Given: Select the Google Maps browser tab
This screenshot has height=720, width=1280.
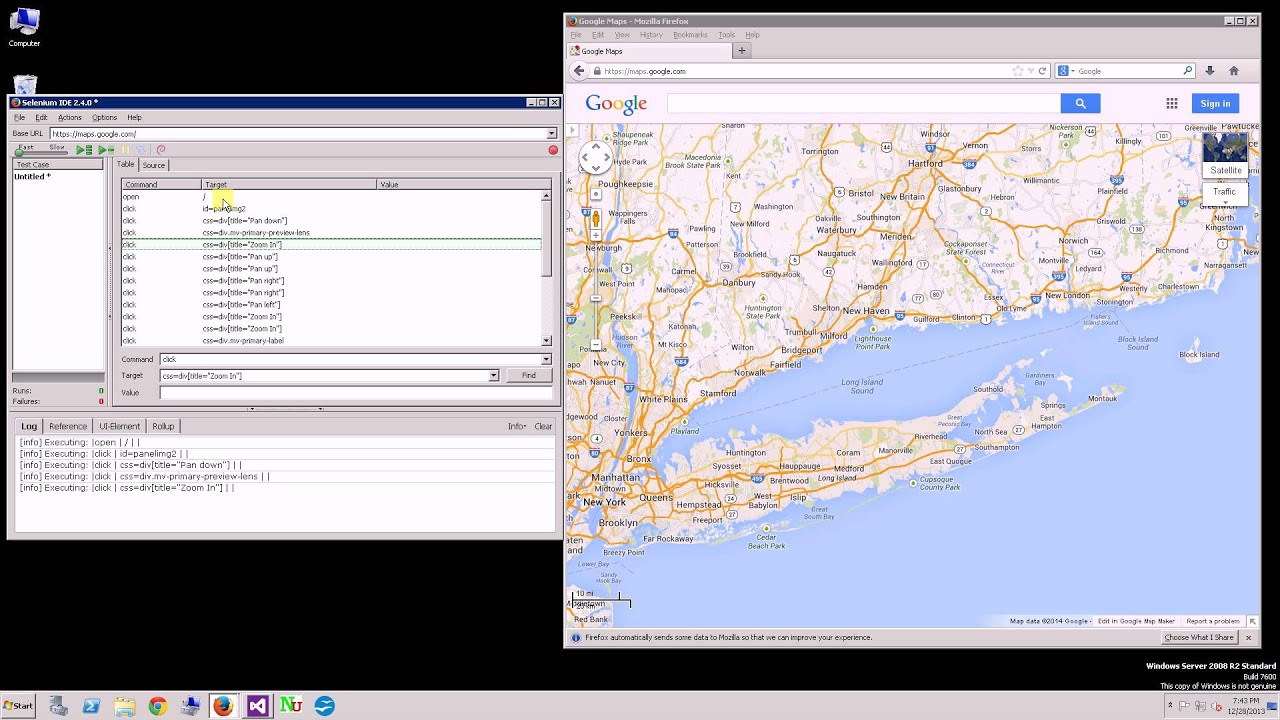Looking at the screenshot, I should click(x=650, y=51).
